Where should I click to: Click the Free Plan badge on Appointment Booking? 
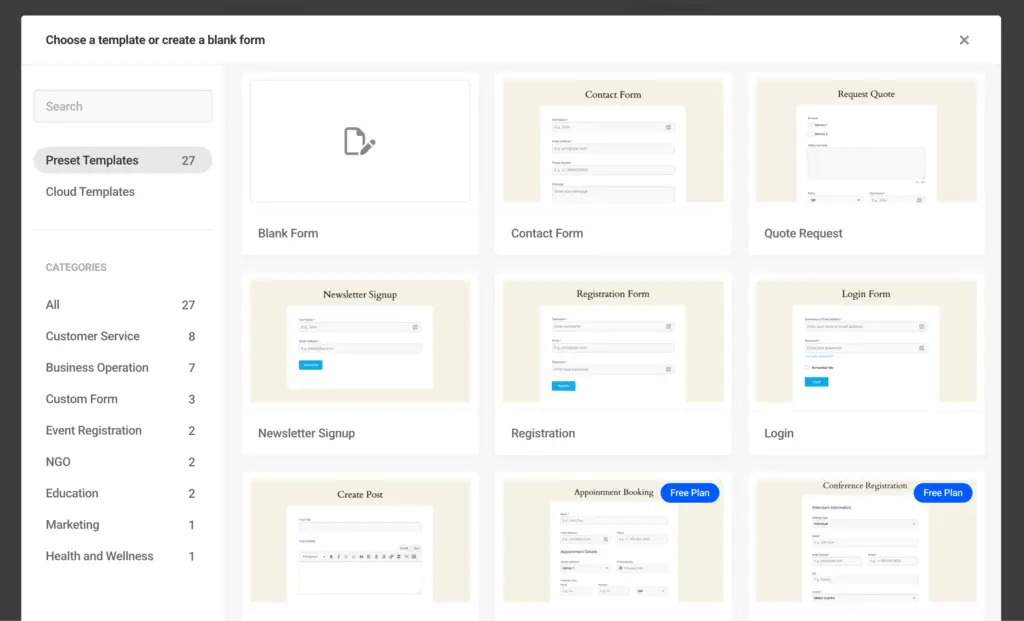pyautogui.click(x=690, y=493)
